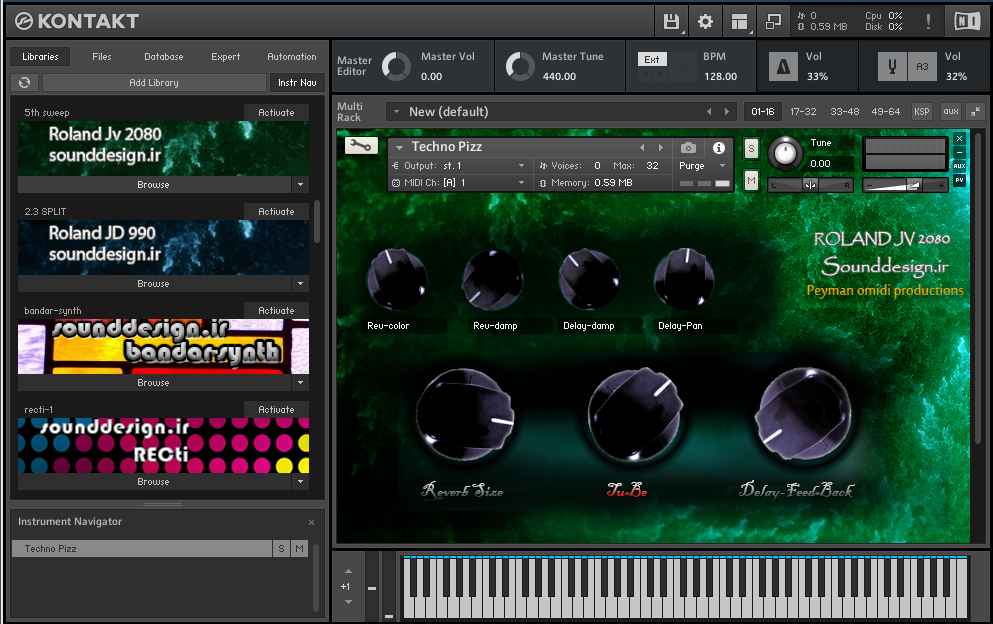The image size is (993, 624).
Task: Open the Expert tab
Action: click(225, 57)
